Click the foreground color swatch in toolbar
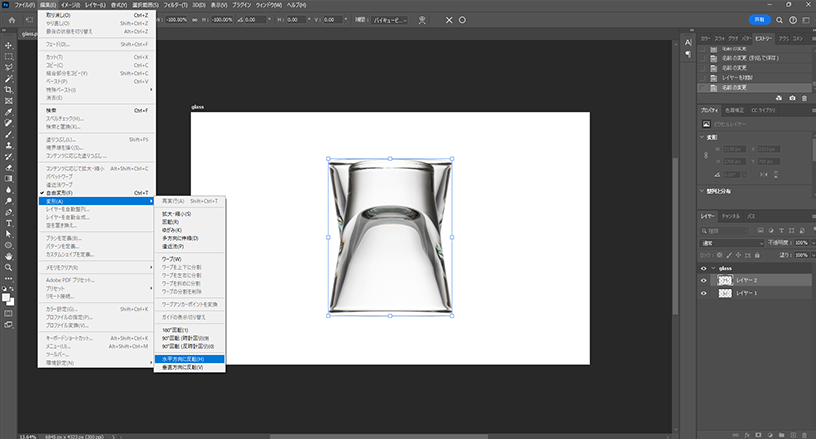This screenshot has height=439, width=816. (6, 296)
